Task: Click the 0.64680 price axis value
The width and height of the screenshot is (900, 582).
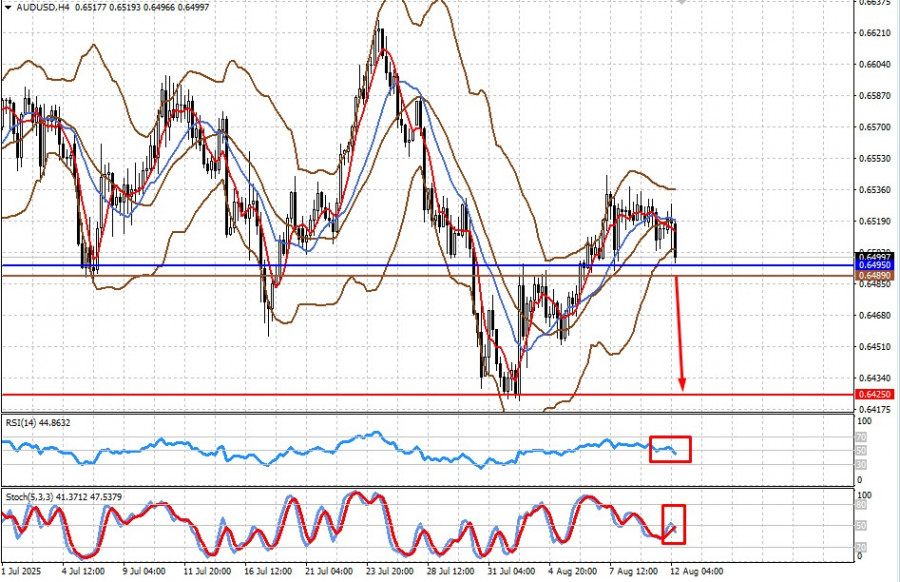Action: pos(875,315)
